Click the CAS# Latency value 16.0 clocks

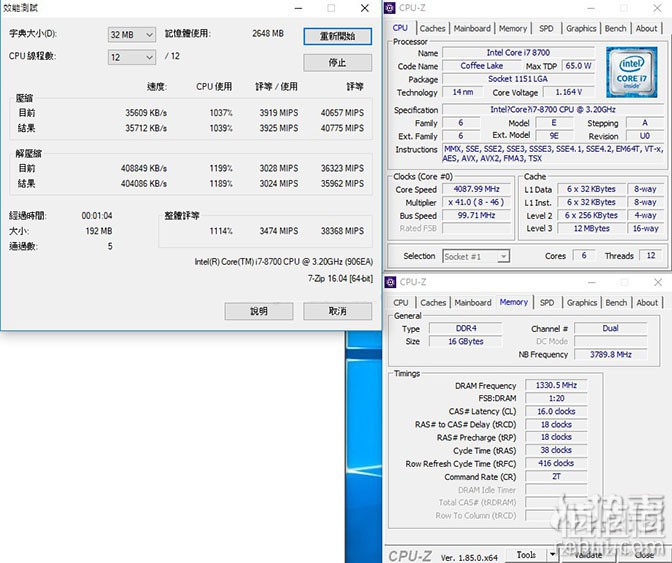tap(556, 411)
